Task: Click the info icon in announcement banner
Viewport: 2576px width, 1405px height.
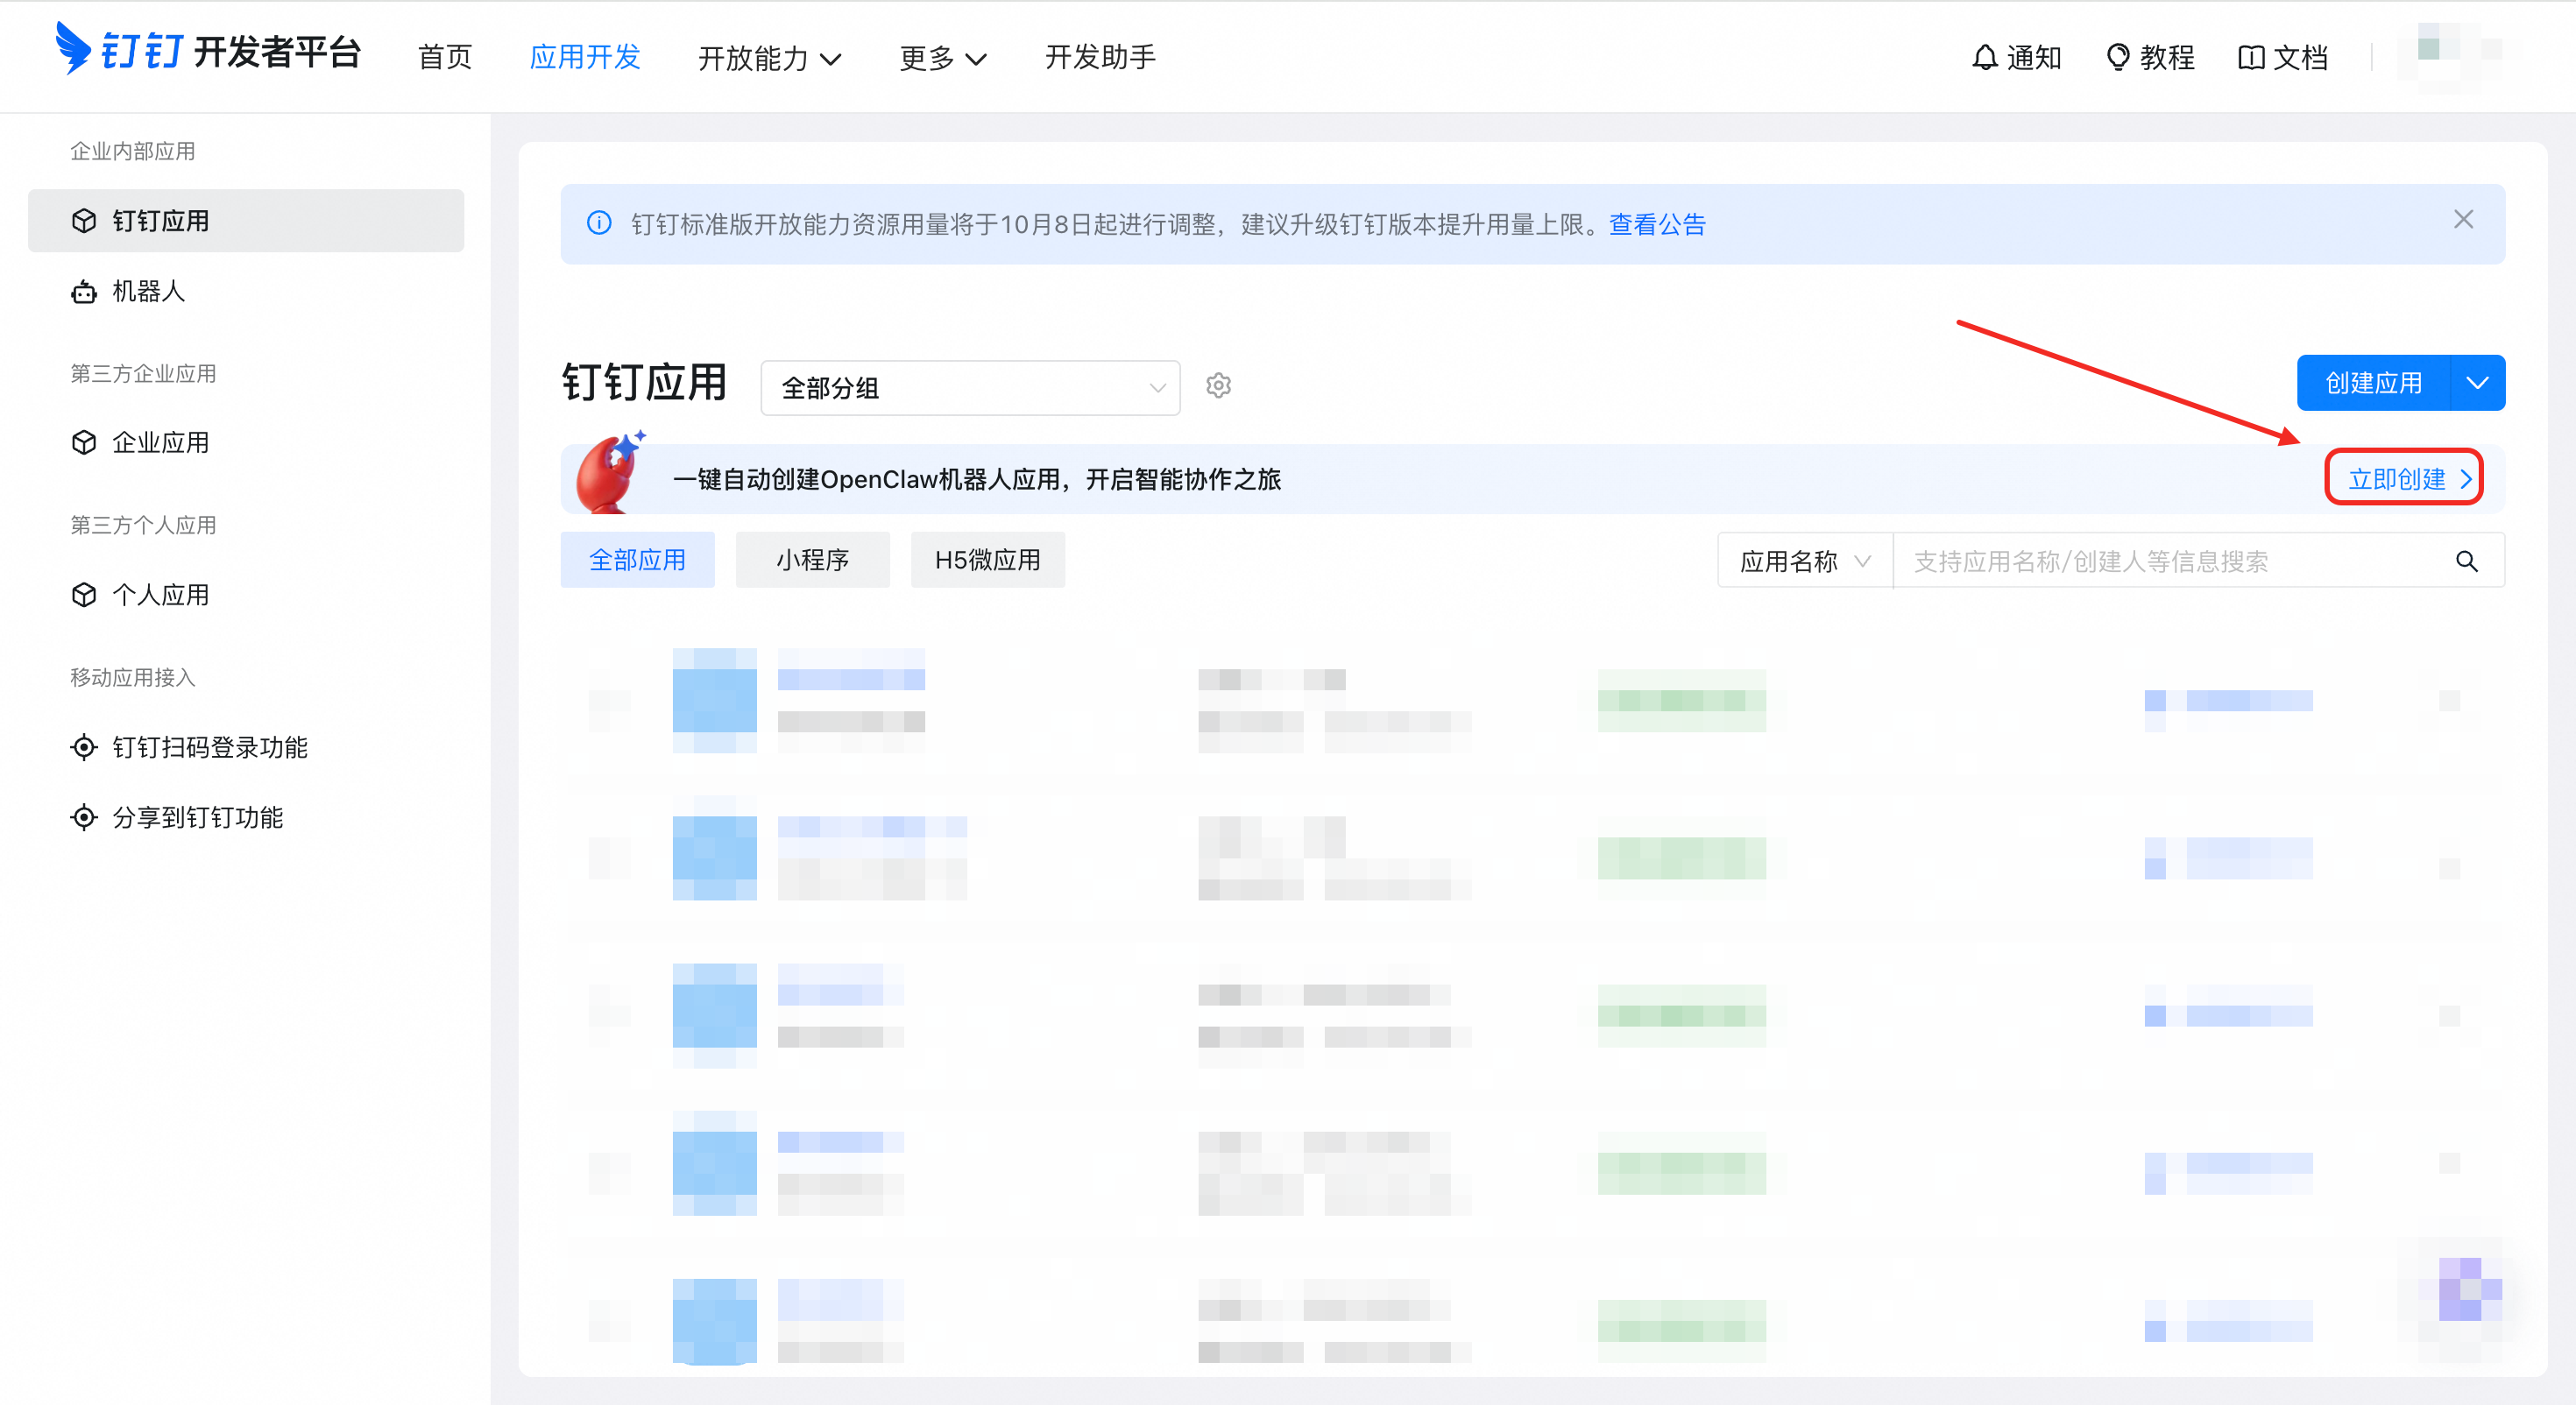Action: click(599, 223)
